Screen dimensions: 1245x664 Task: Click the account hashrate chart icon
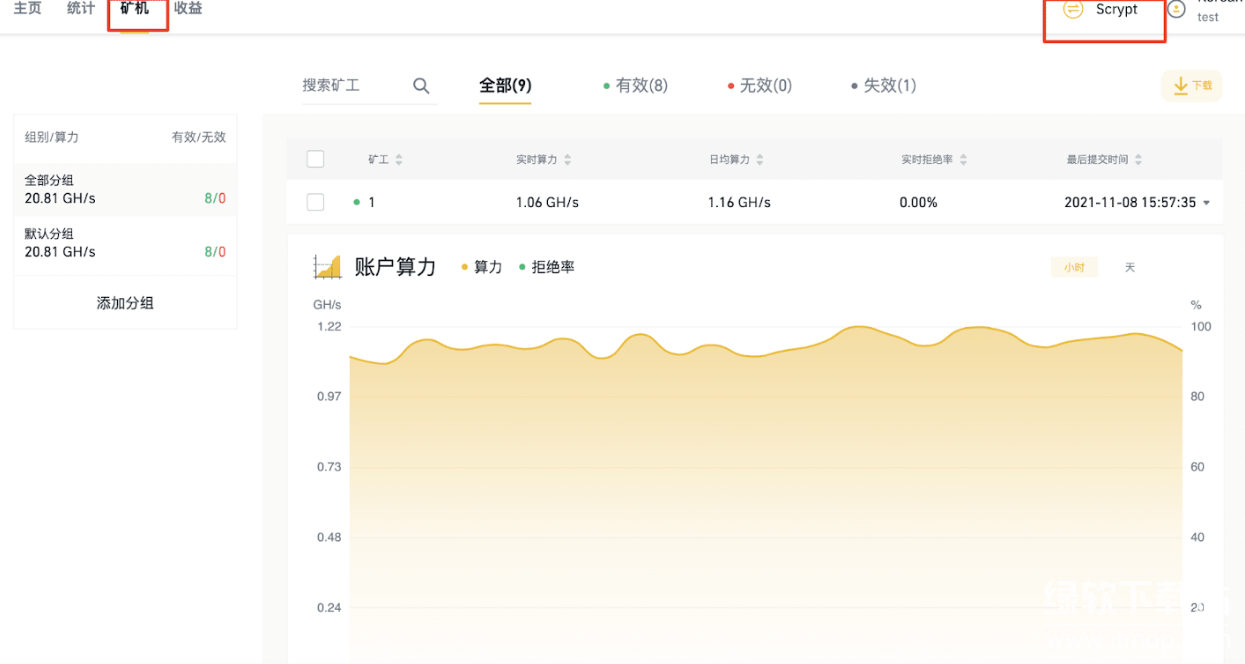327,267
